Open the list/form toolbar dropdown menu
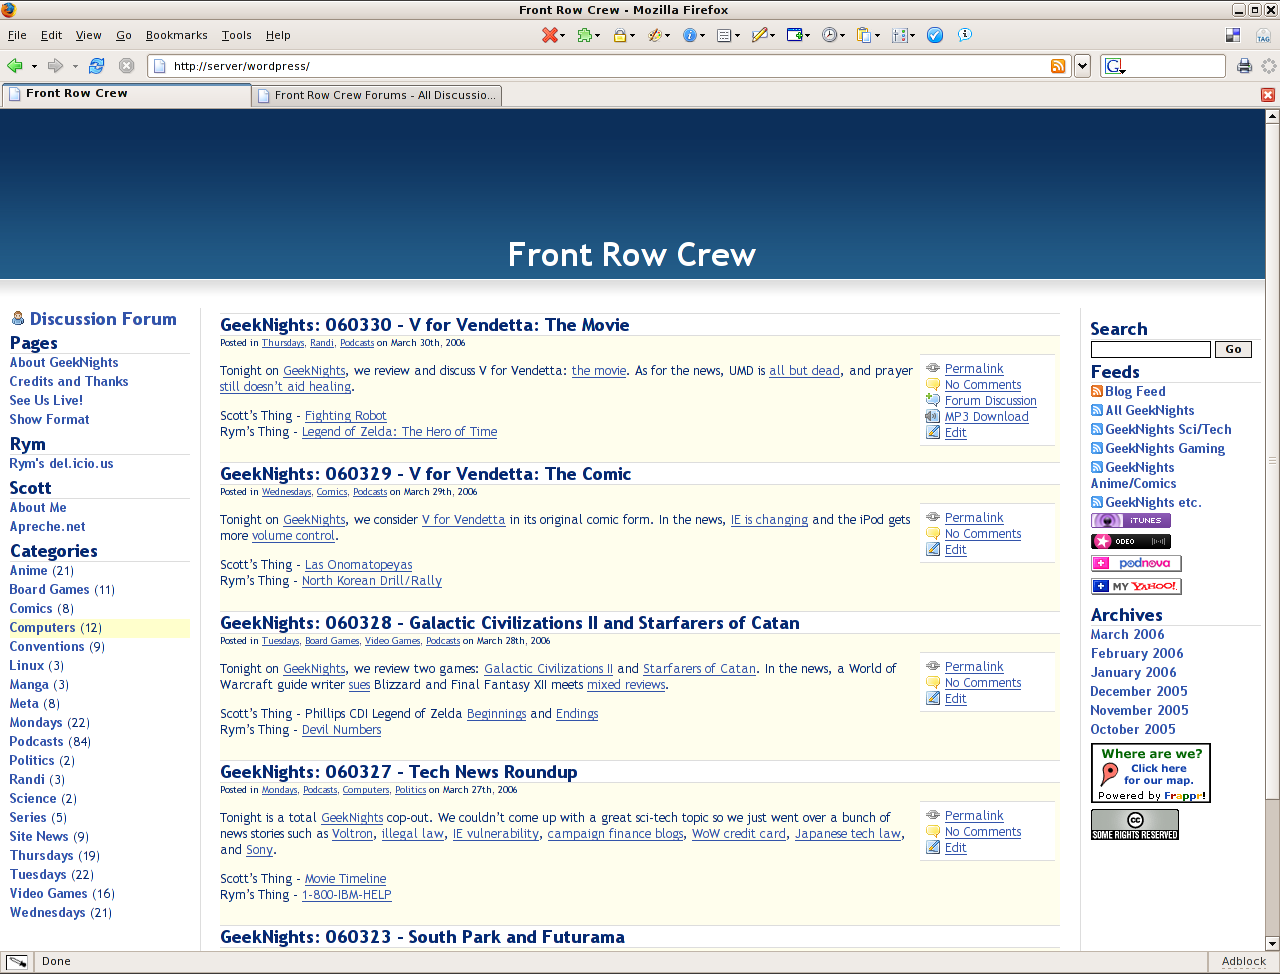Image resolution: width=1280 pixels, height=974 pixels. pos(729,35)
